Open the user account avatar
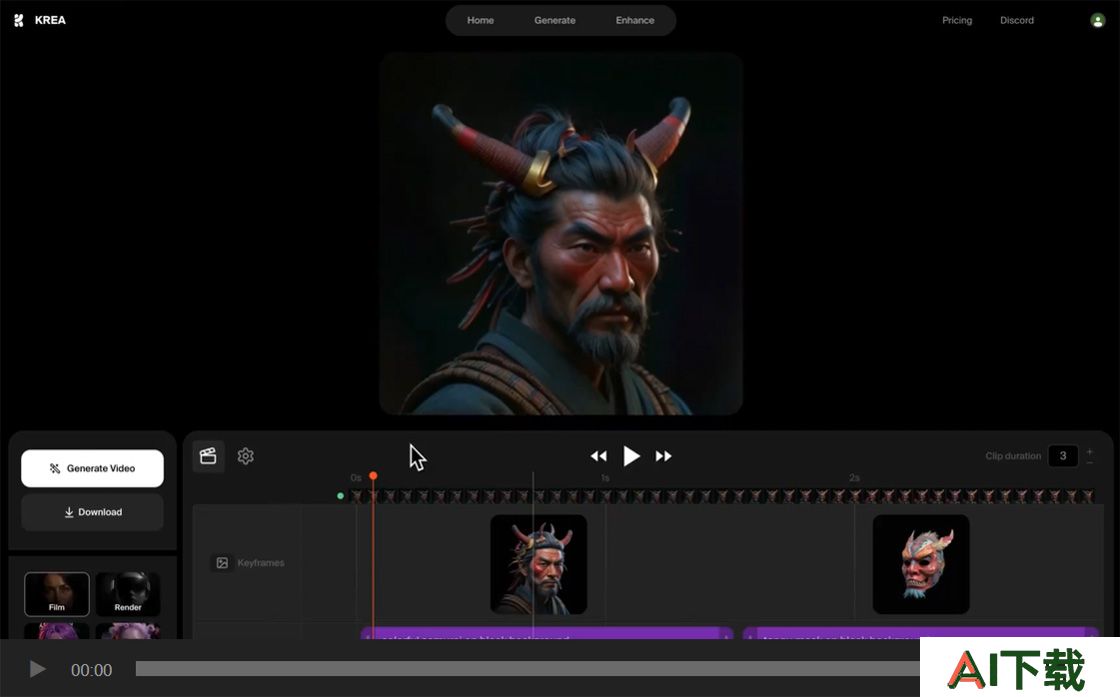Image resolution: width=1120 pixels, height=697 pixels. 1098,21
